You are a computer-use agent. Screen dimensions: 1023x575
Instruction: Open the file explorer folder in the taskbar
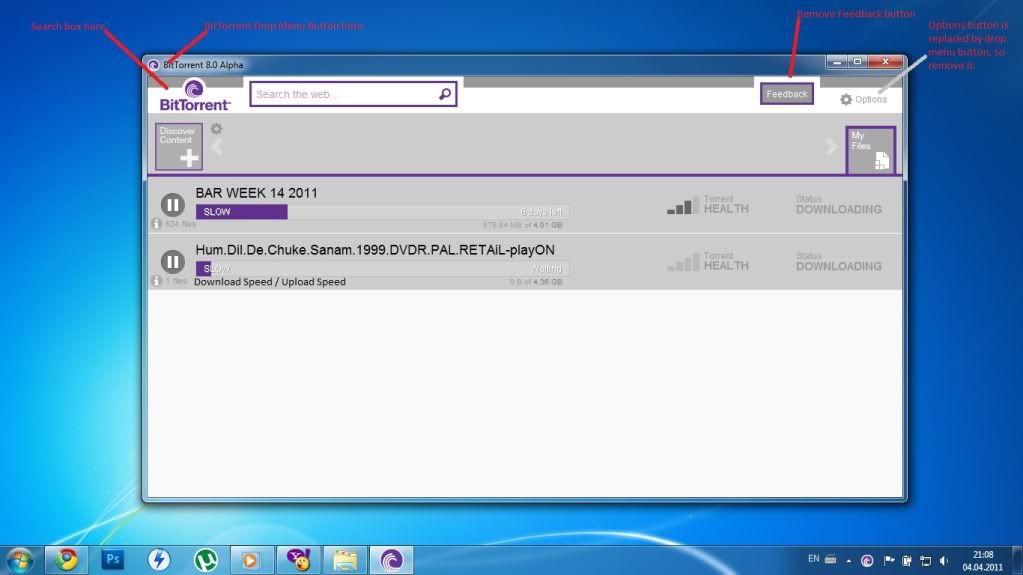pos(345,560)
